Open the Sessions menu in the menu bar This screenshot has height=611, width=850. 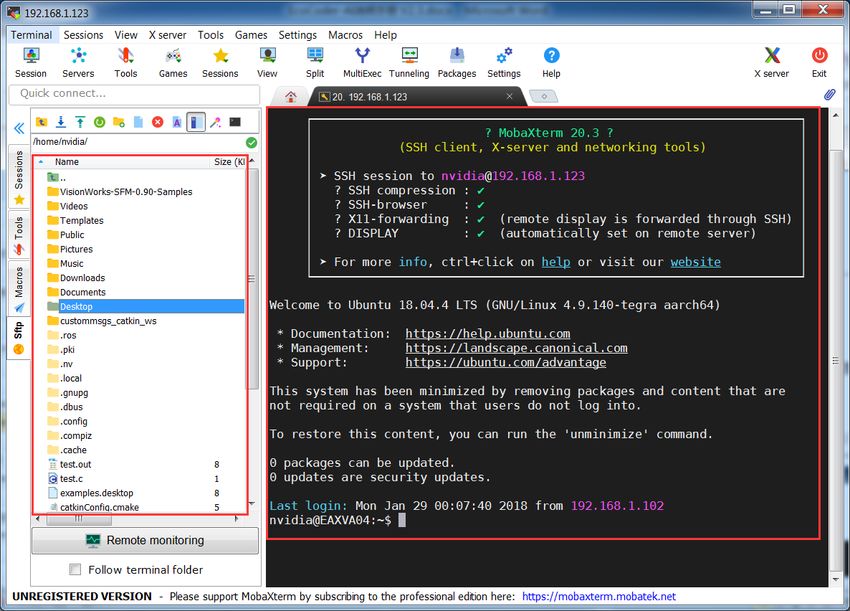coord(83,35)
